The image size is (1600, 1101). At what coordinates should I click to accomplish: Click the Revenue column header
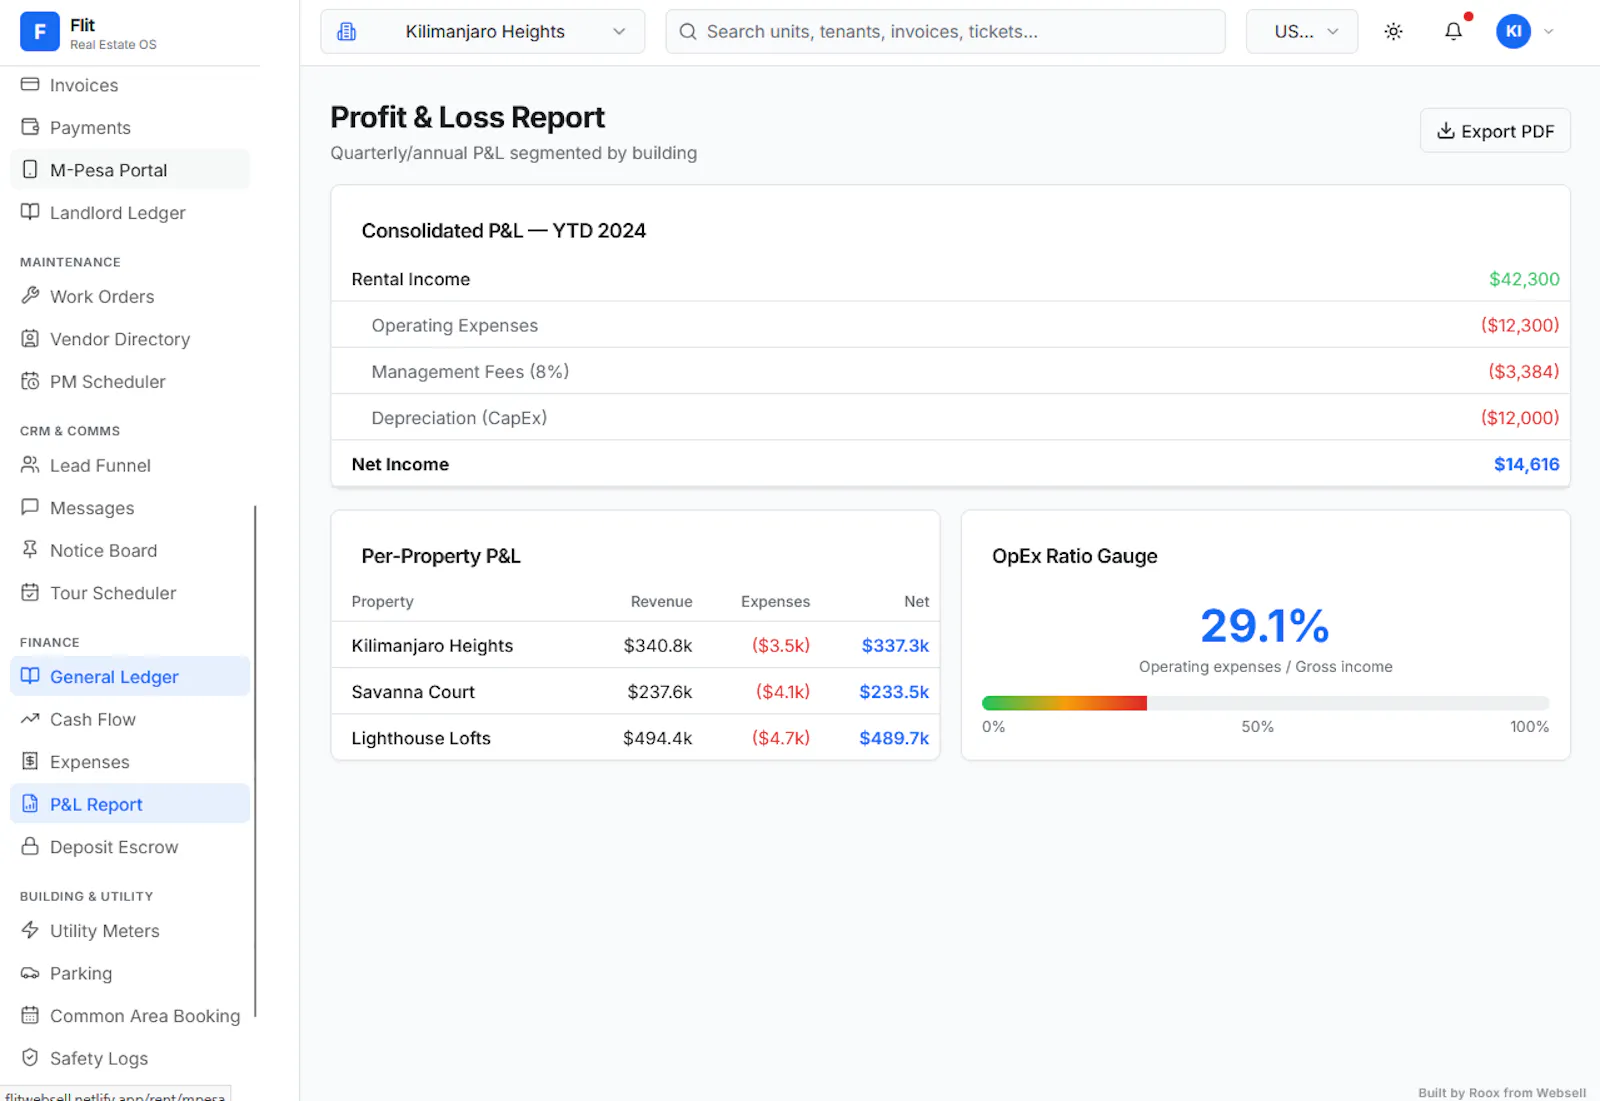[661, 601]
